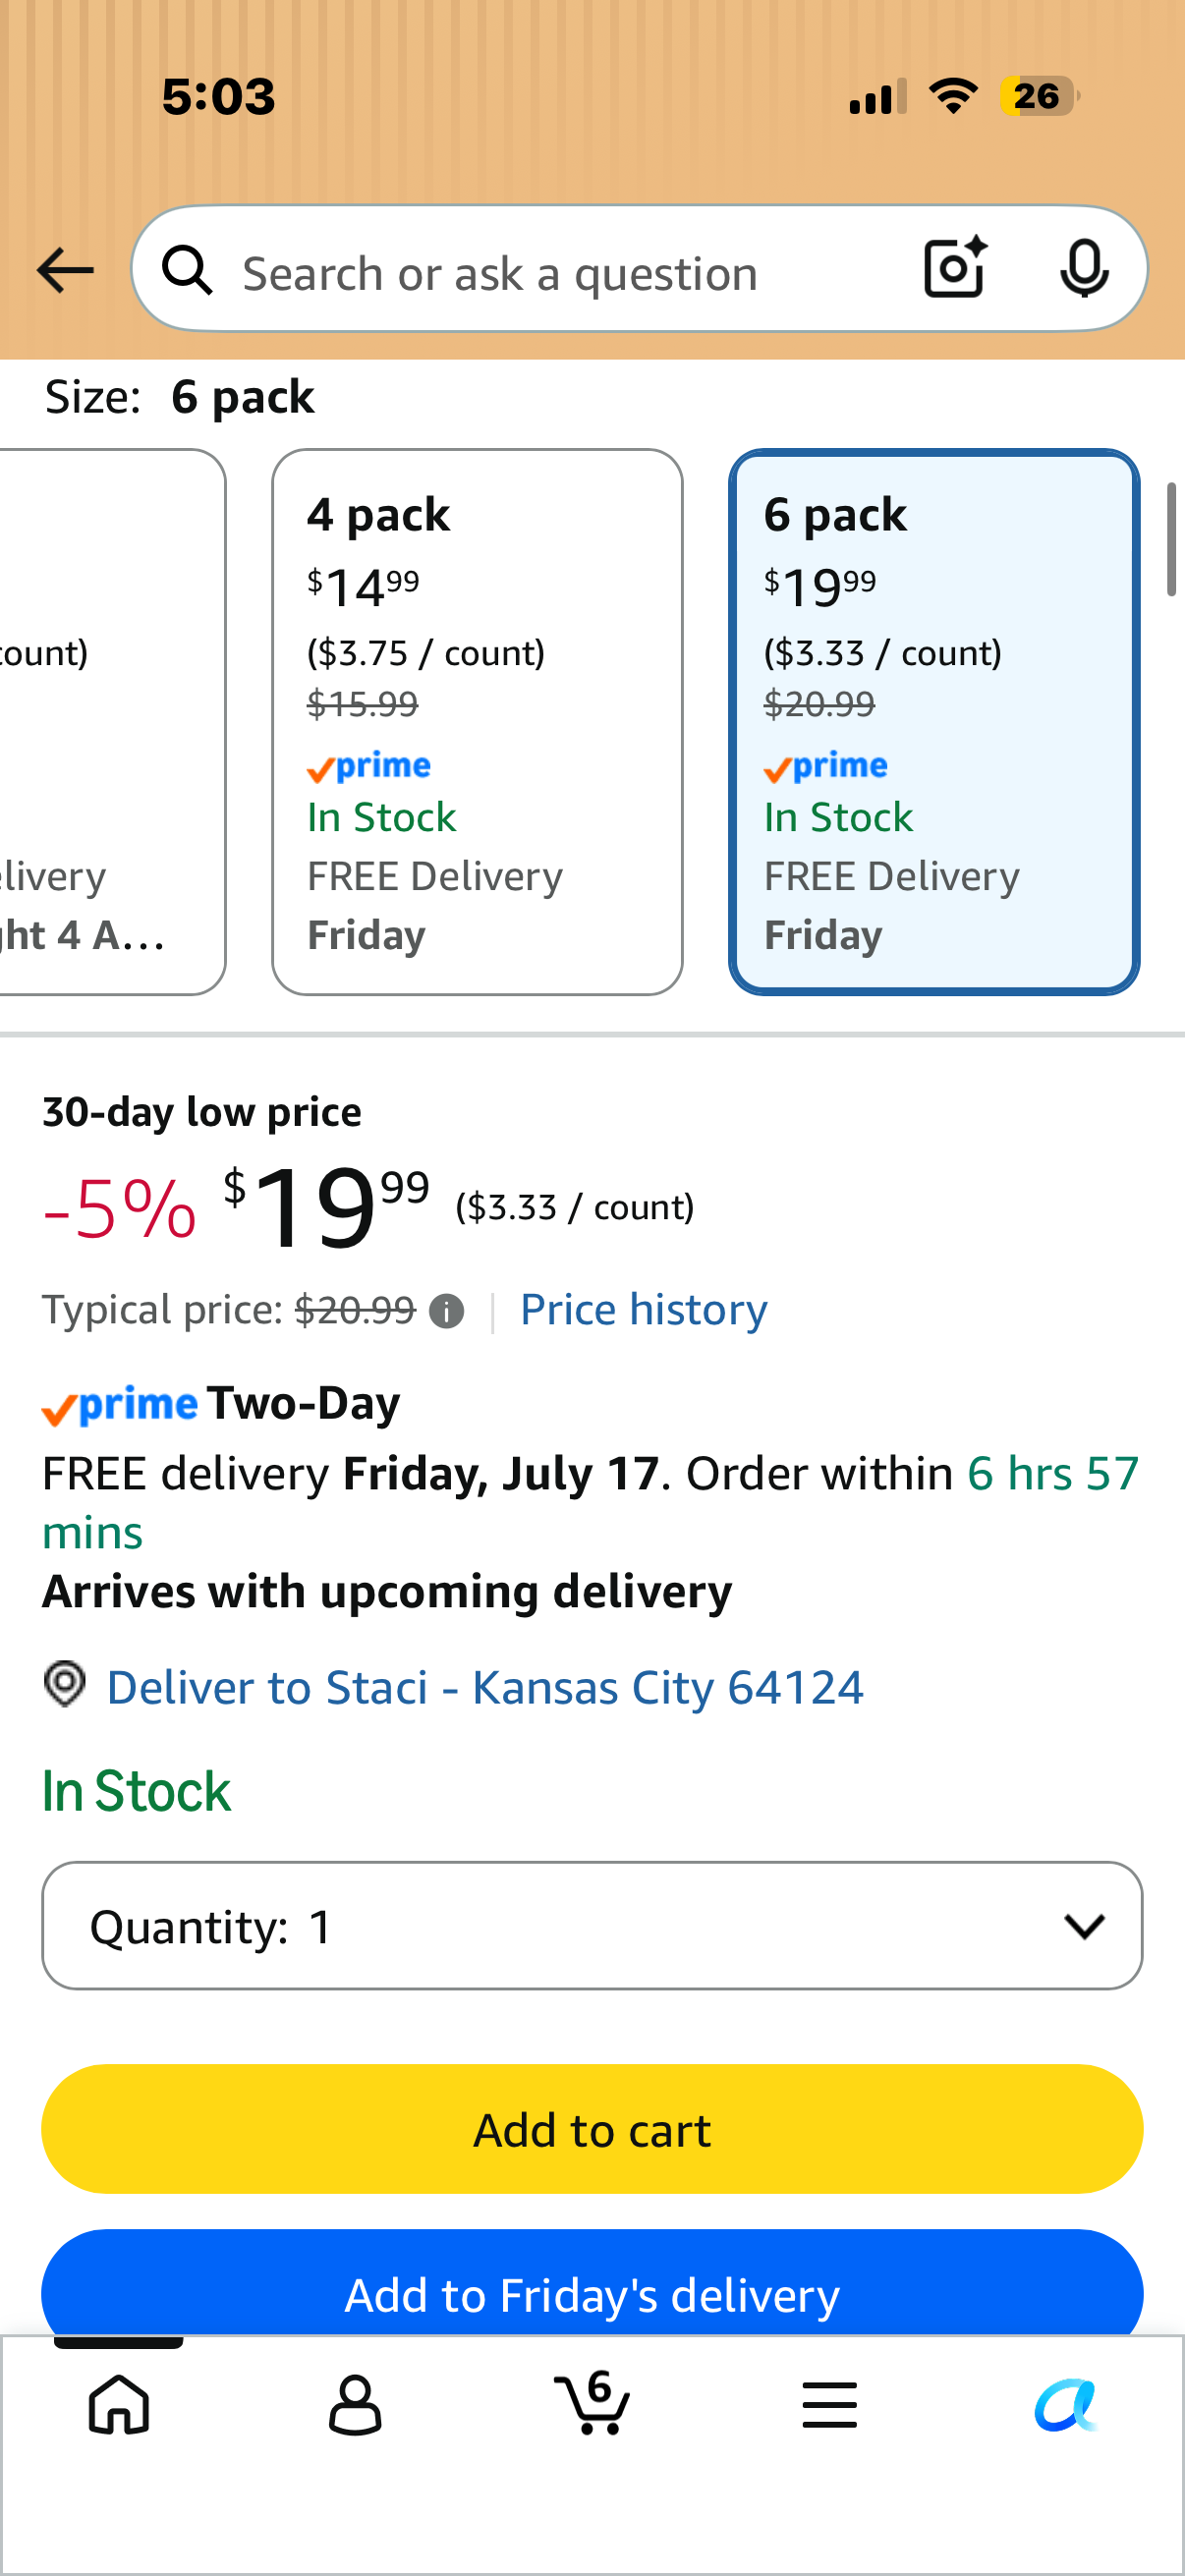Open the Price history link
This screenshot has width=1185, height=2576.
[644, 1310]
